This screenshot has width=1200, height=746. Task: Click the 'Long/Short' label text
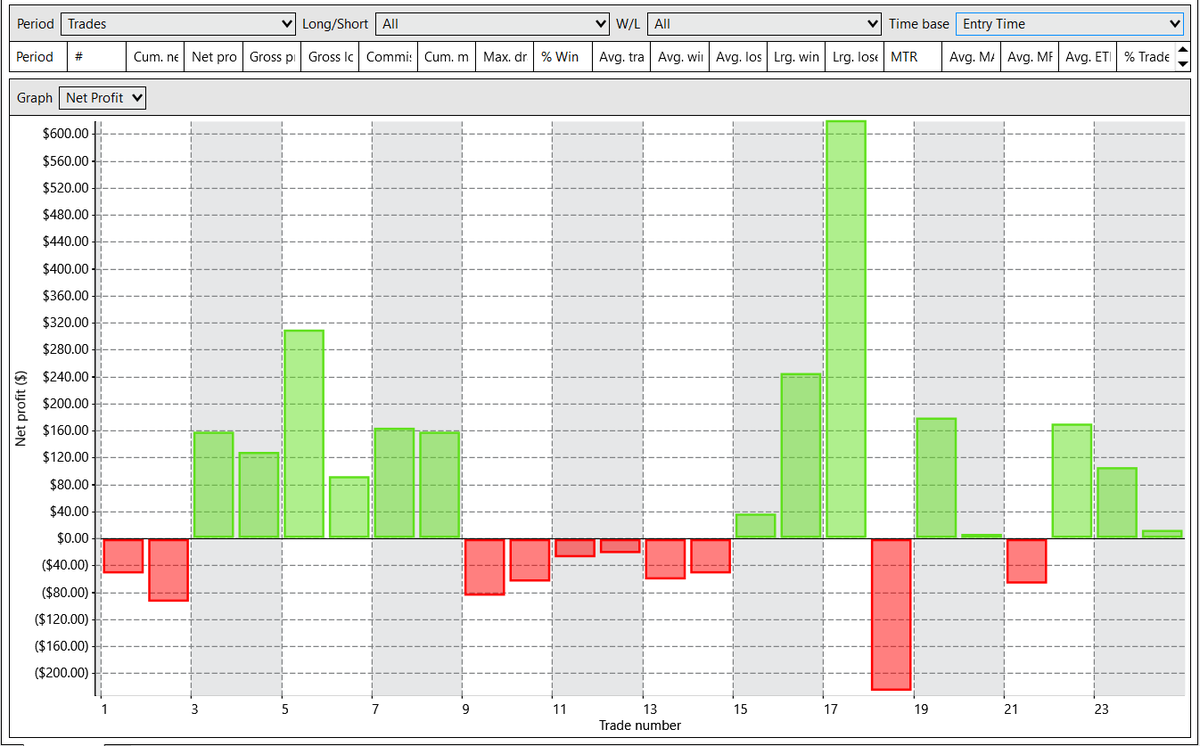click(335, 24)
